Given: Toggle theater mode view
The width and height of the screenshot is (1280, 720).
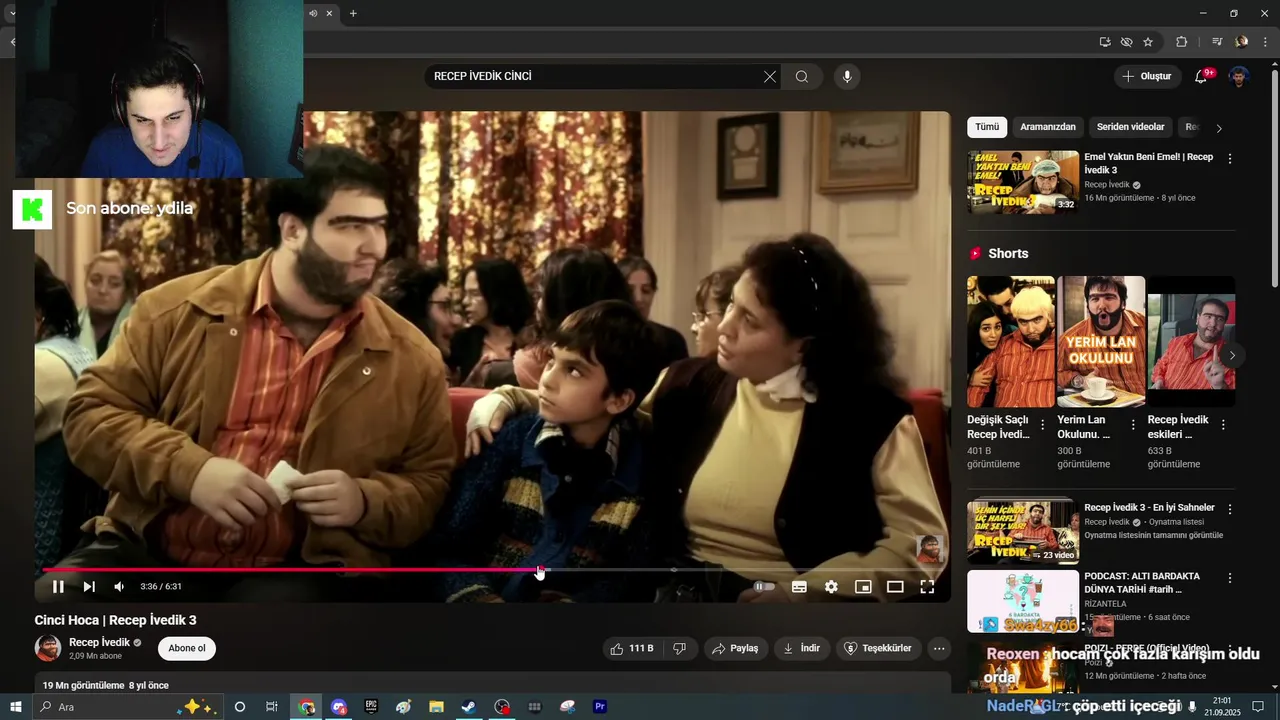Looking at the screenshot, I should [895, 587].
